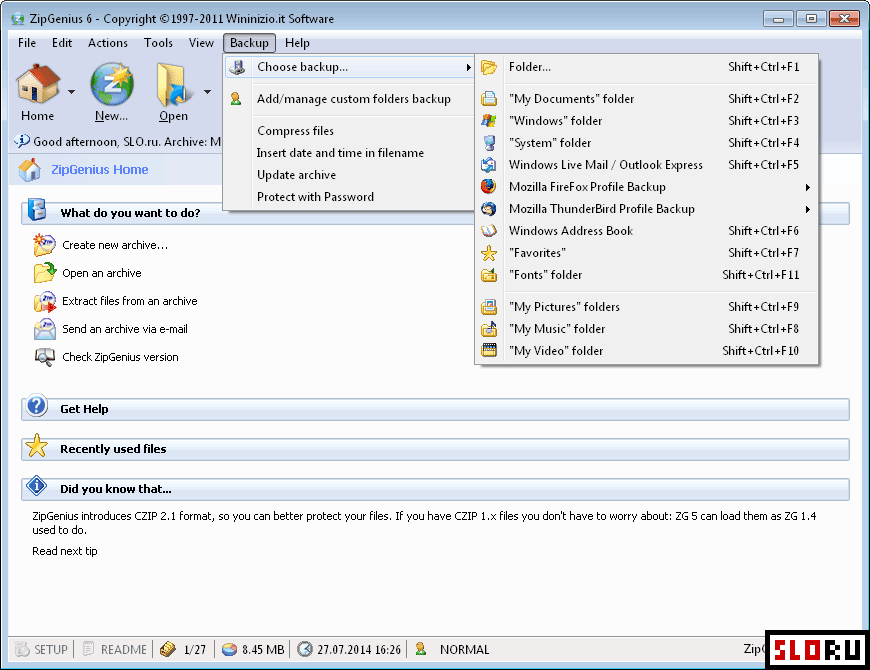Click the clock icon in status bar

pyautogui.click(x=305, y=649)
